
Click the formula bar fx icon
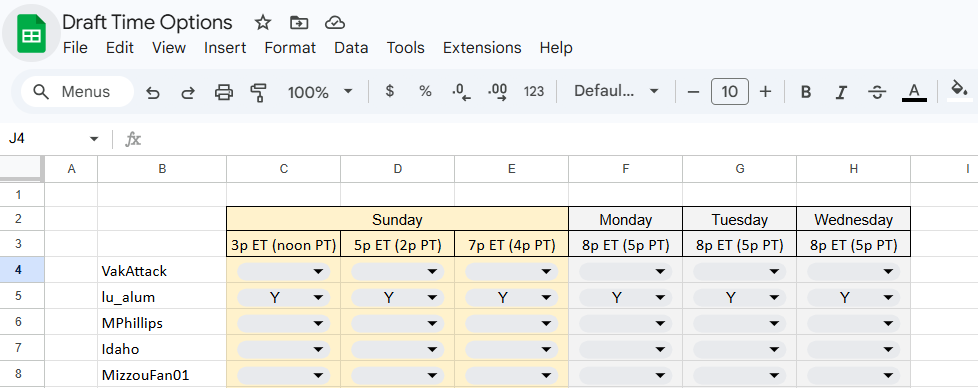pyautogui.click(x=133, y=139)
